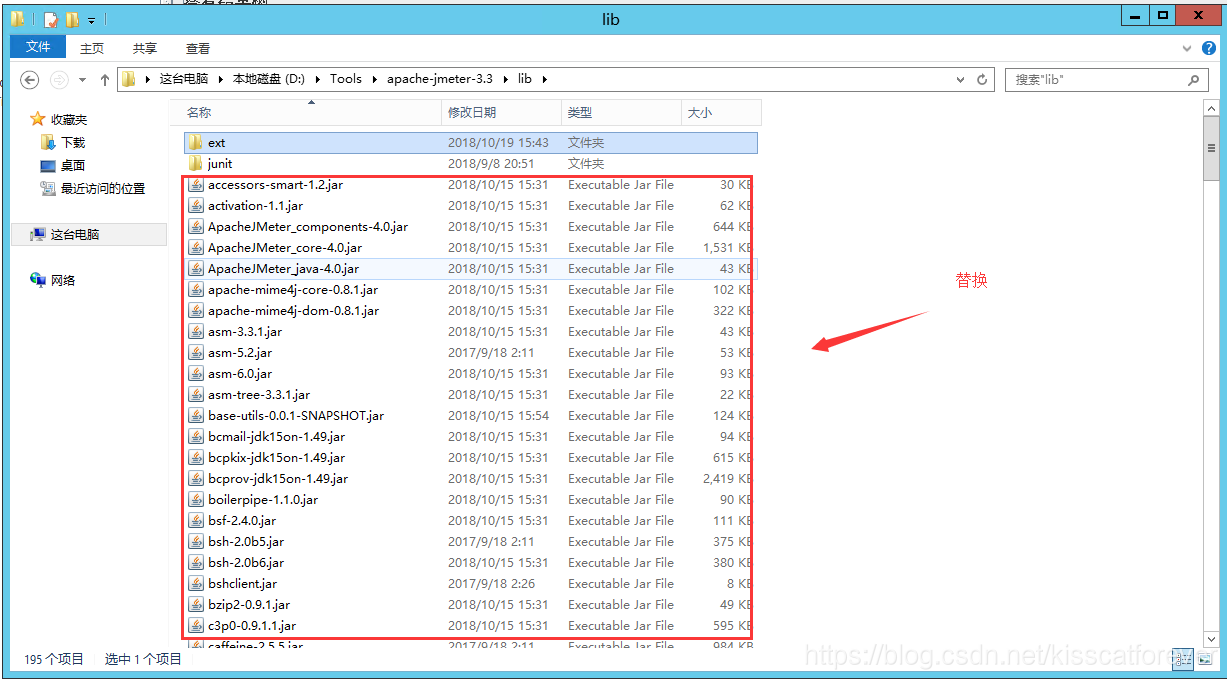This screenshot has width=1227, height=679.
Task: Select 这台电脑 in navigation pane
Action: (x=75, y=234)
